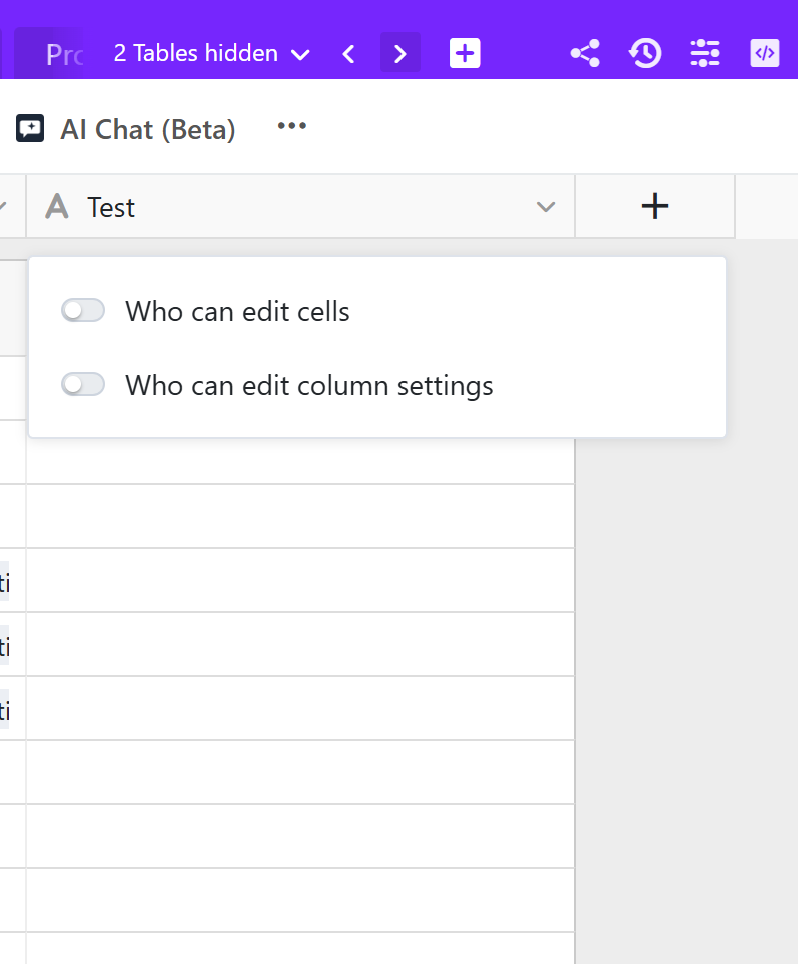Go to previous table with left arrow
Viewport: 798px width, 964px height.
point(348,54)
